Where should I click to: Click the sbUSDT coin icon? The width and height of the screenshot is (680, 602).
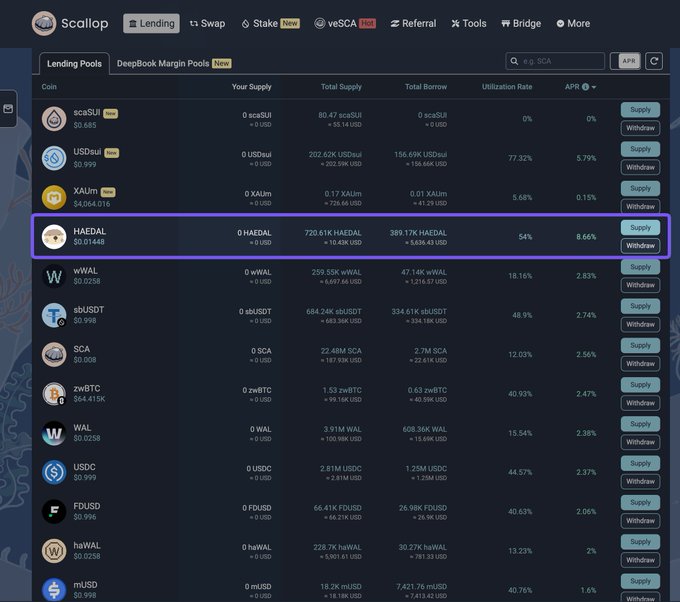[x=54, y=315]
